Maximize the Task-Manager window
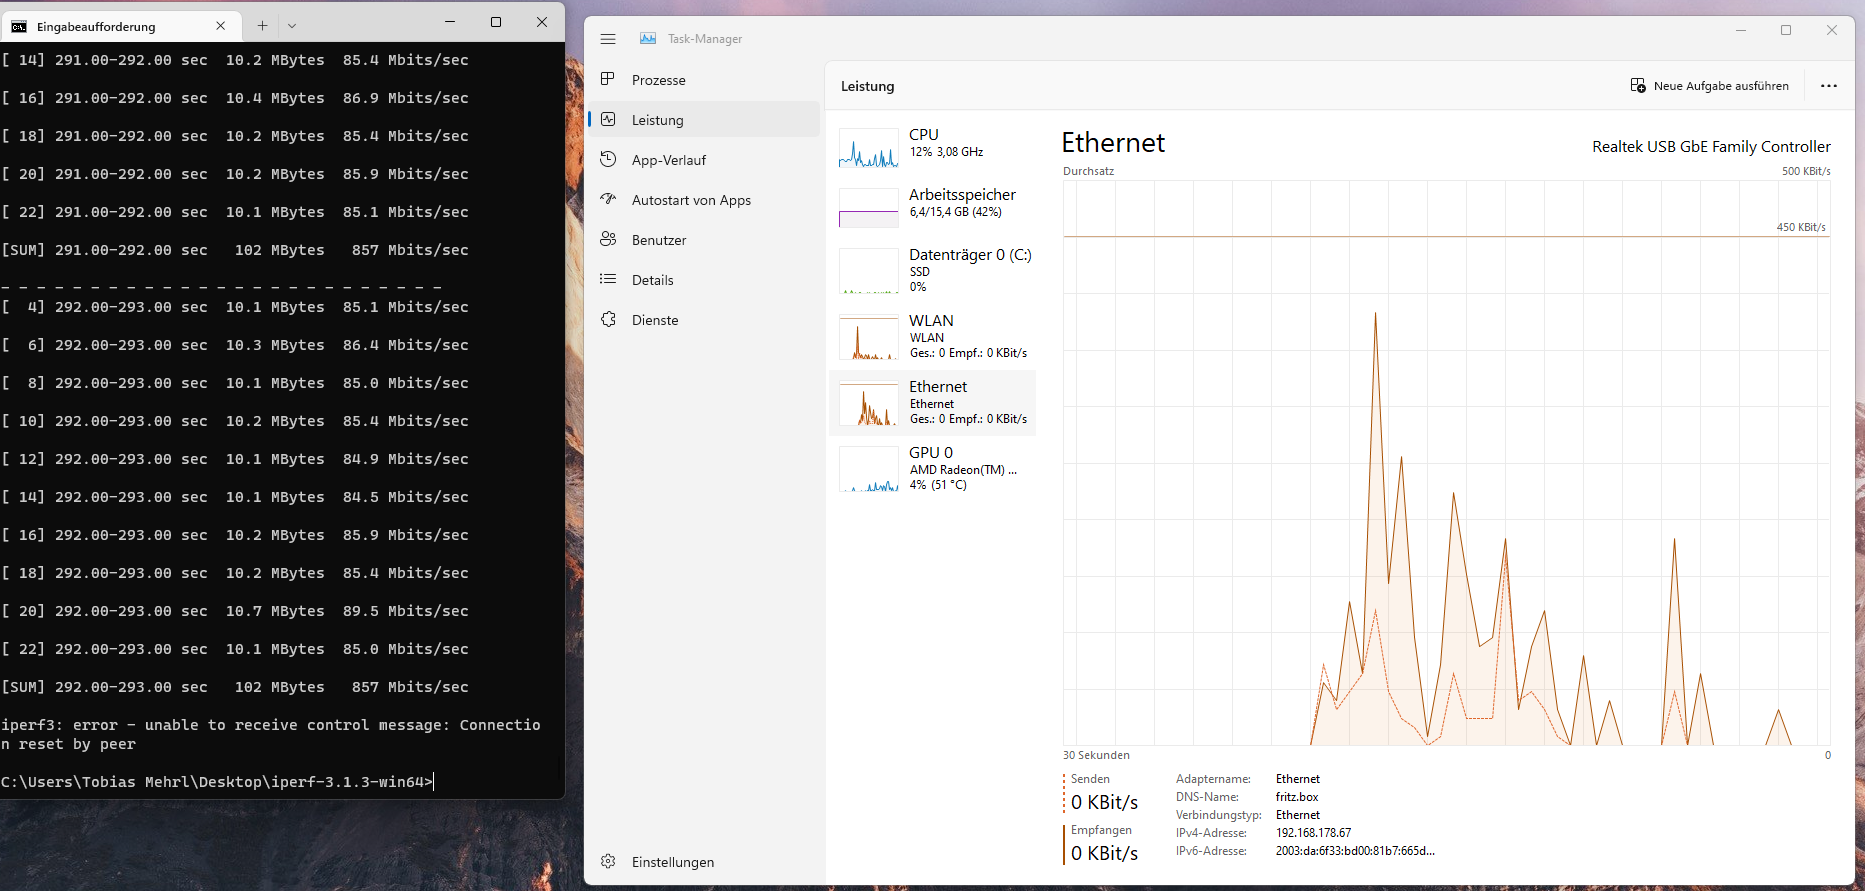Image resolution: width=1865 pixels, height=891 pixels. [1786, 30]
